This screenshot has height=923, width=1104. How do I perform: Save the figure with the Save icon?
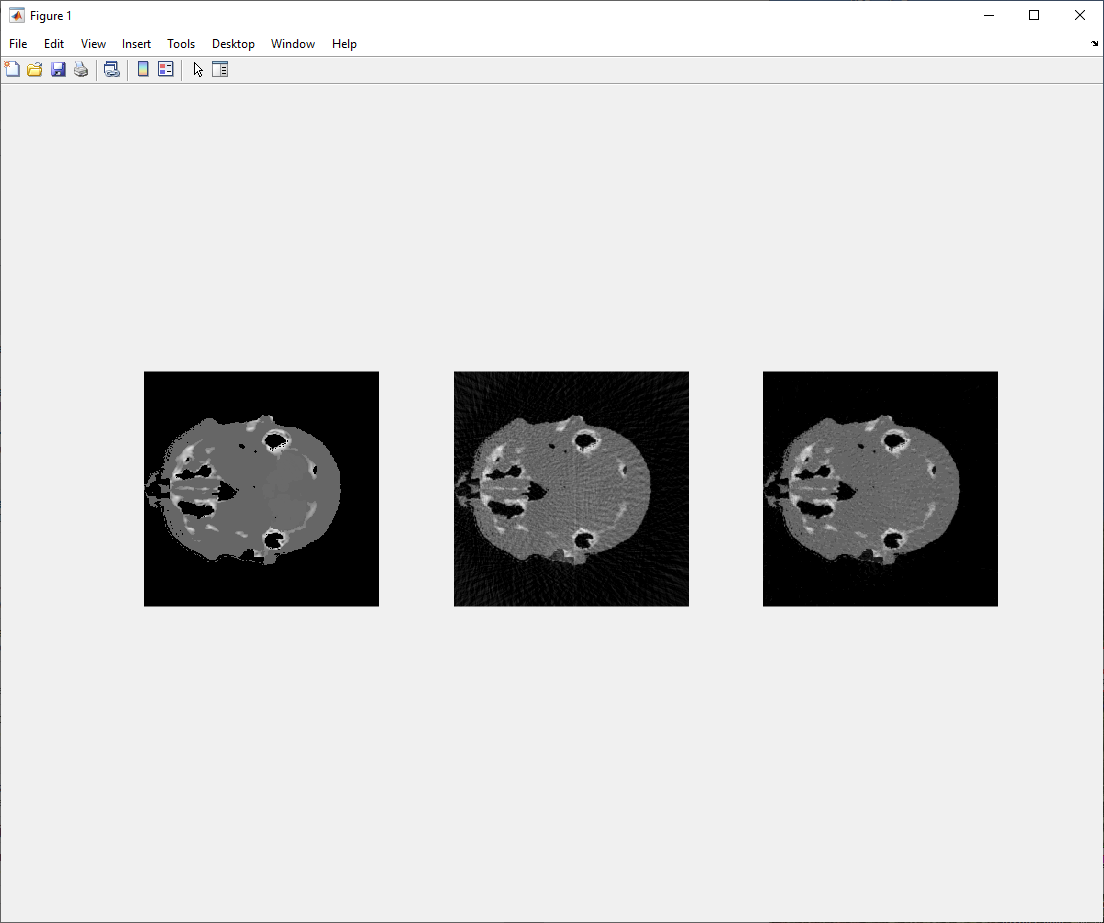(58, 69)
